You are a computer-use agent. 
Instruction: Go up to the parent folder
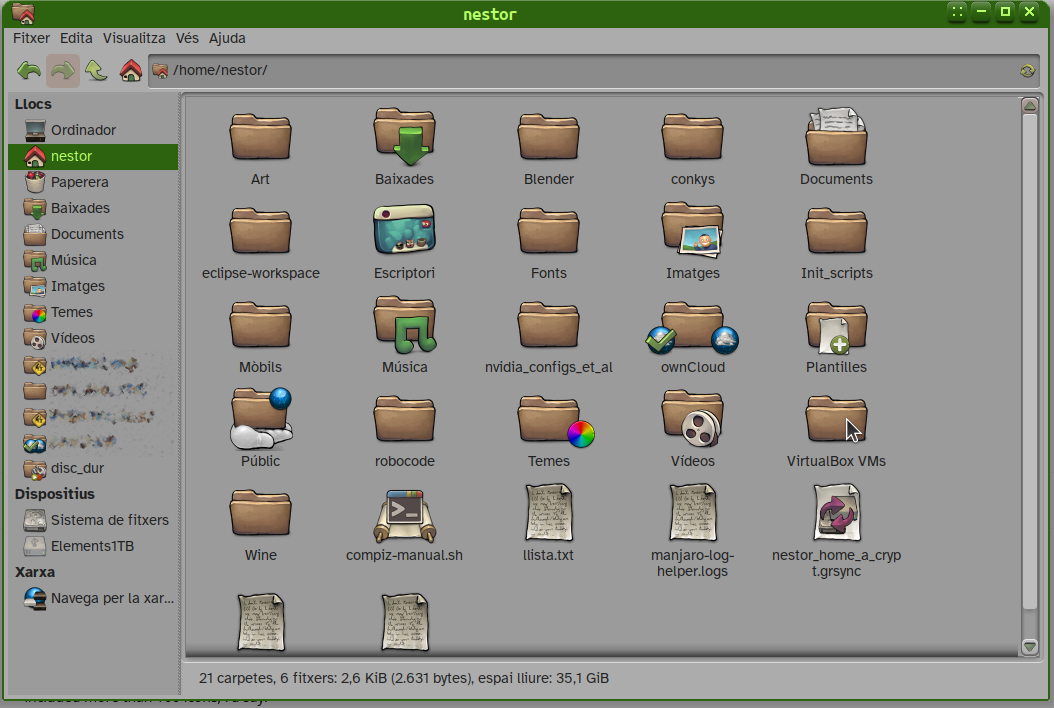96,71
